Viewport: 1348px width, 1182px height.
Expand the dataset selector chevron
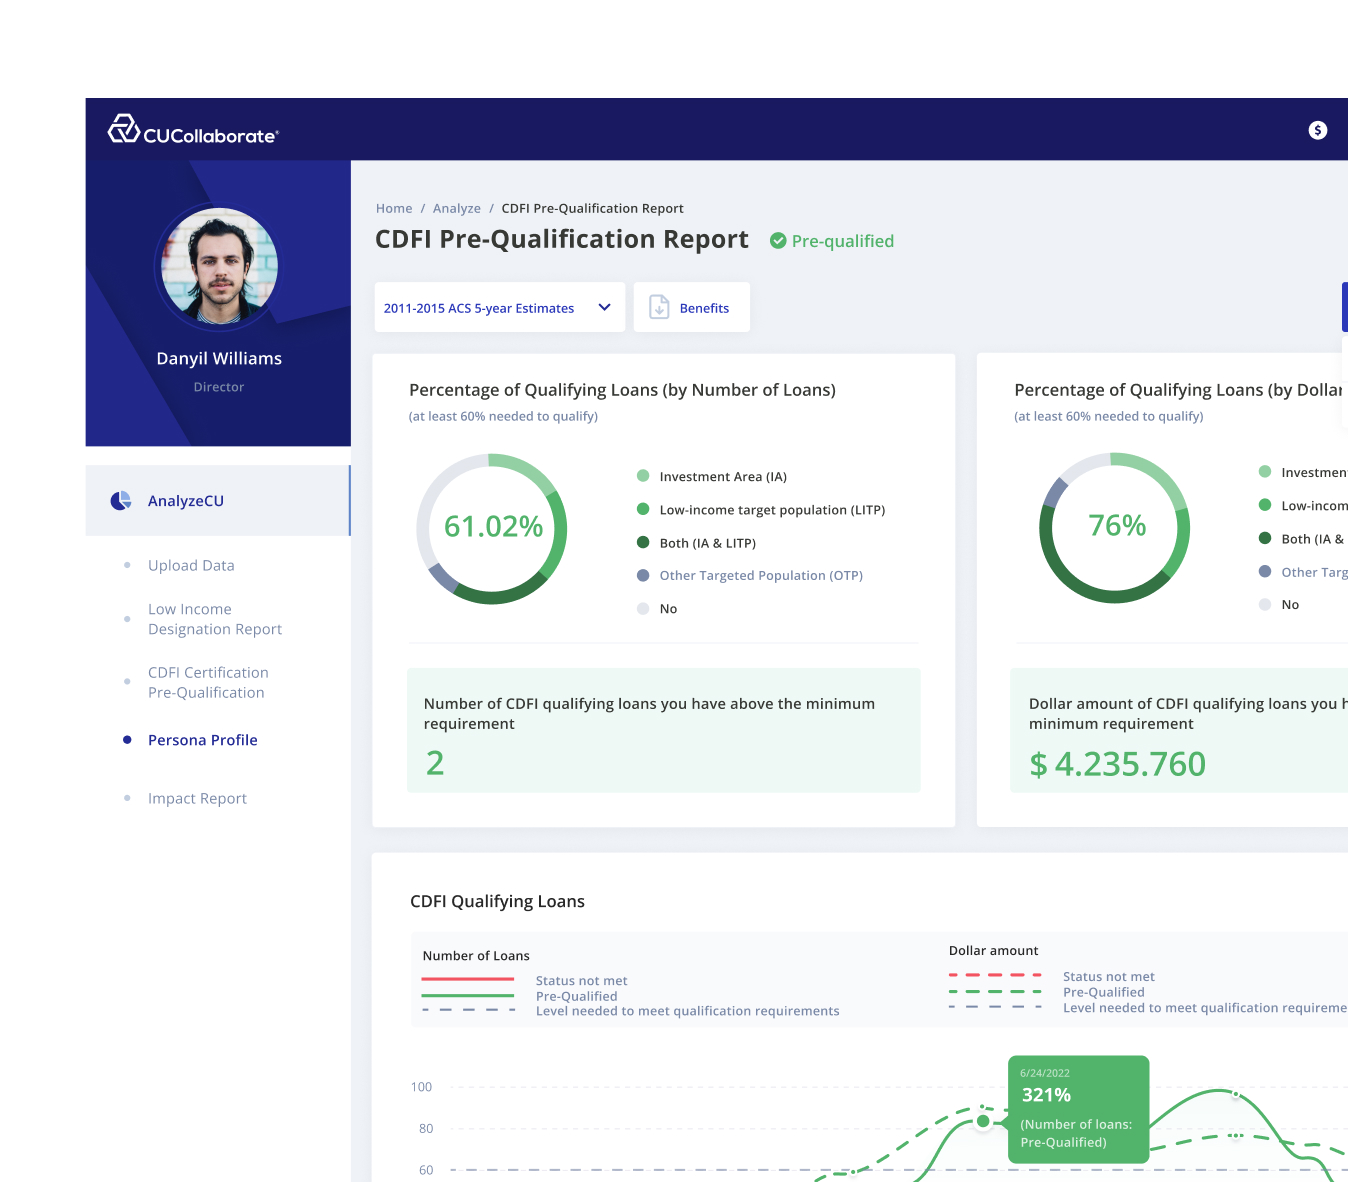point(604,307)
